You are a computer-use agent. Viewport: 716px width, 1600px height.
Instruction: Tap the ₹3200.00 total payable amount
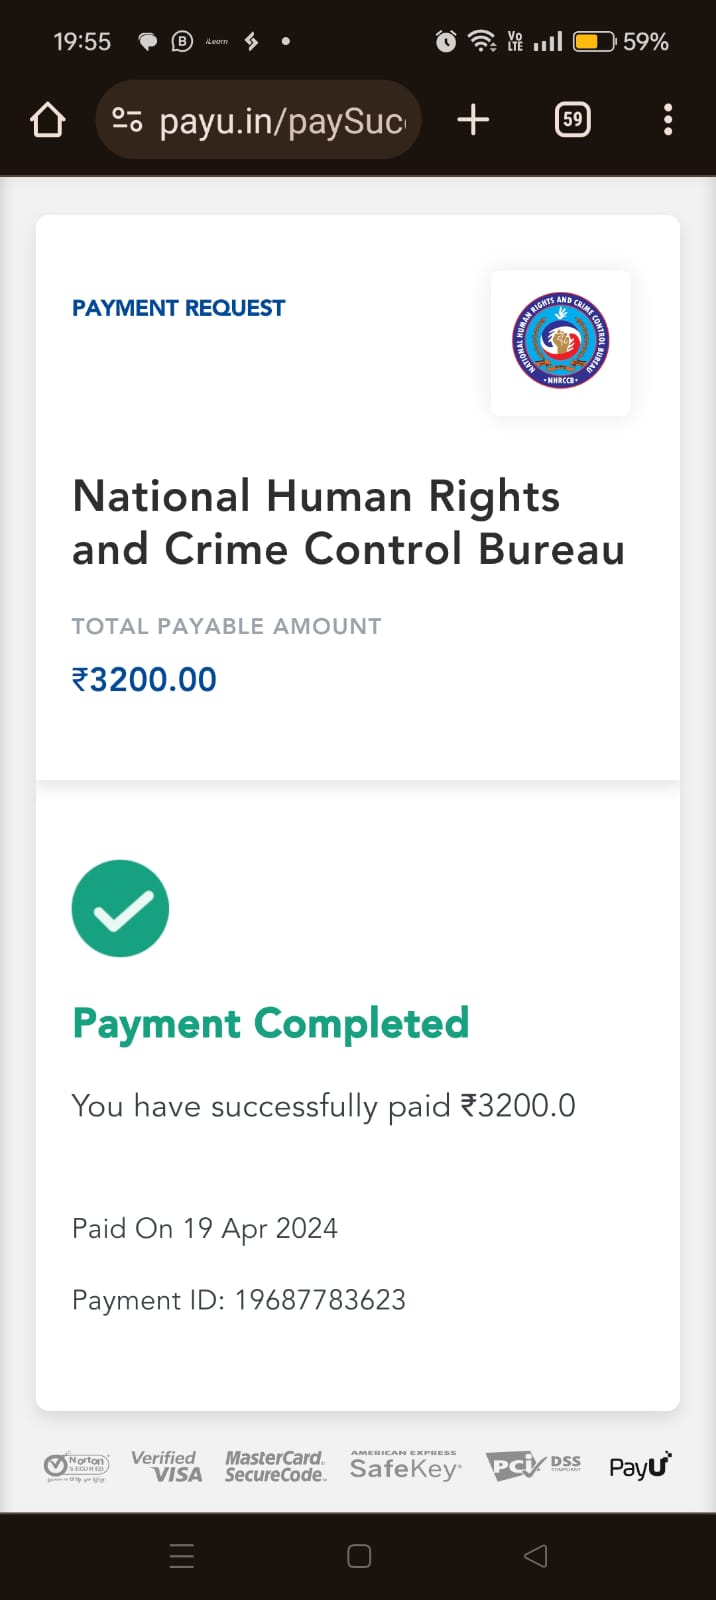[x=144, y=680]
